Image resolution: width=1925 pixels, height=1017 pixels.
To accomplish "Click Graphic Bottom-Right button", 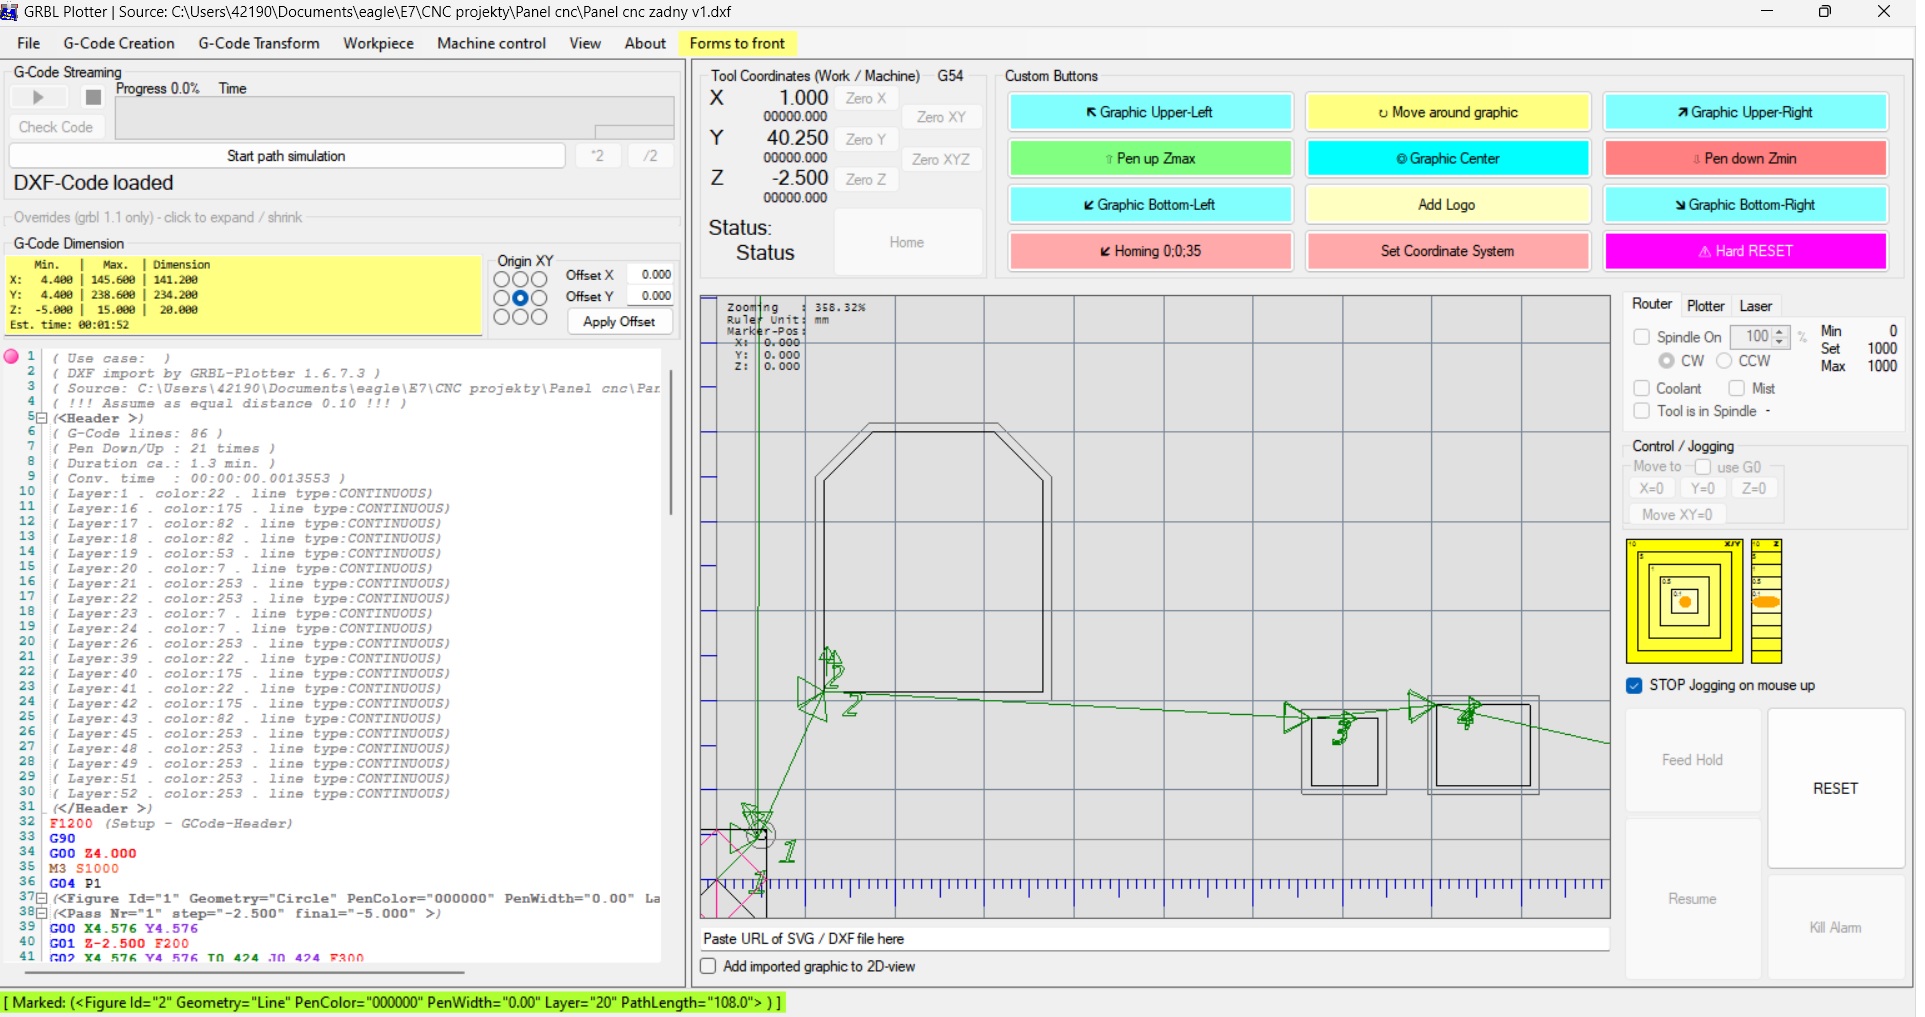I will tap(1745, 205).
